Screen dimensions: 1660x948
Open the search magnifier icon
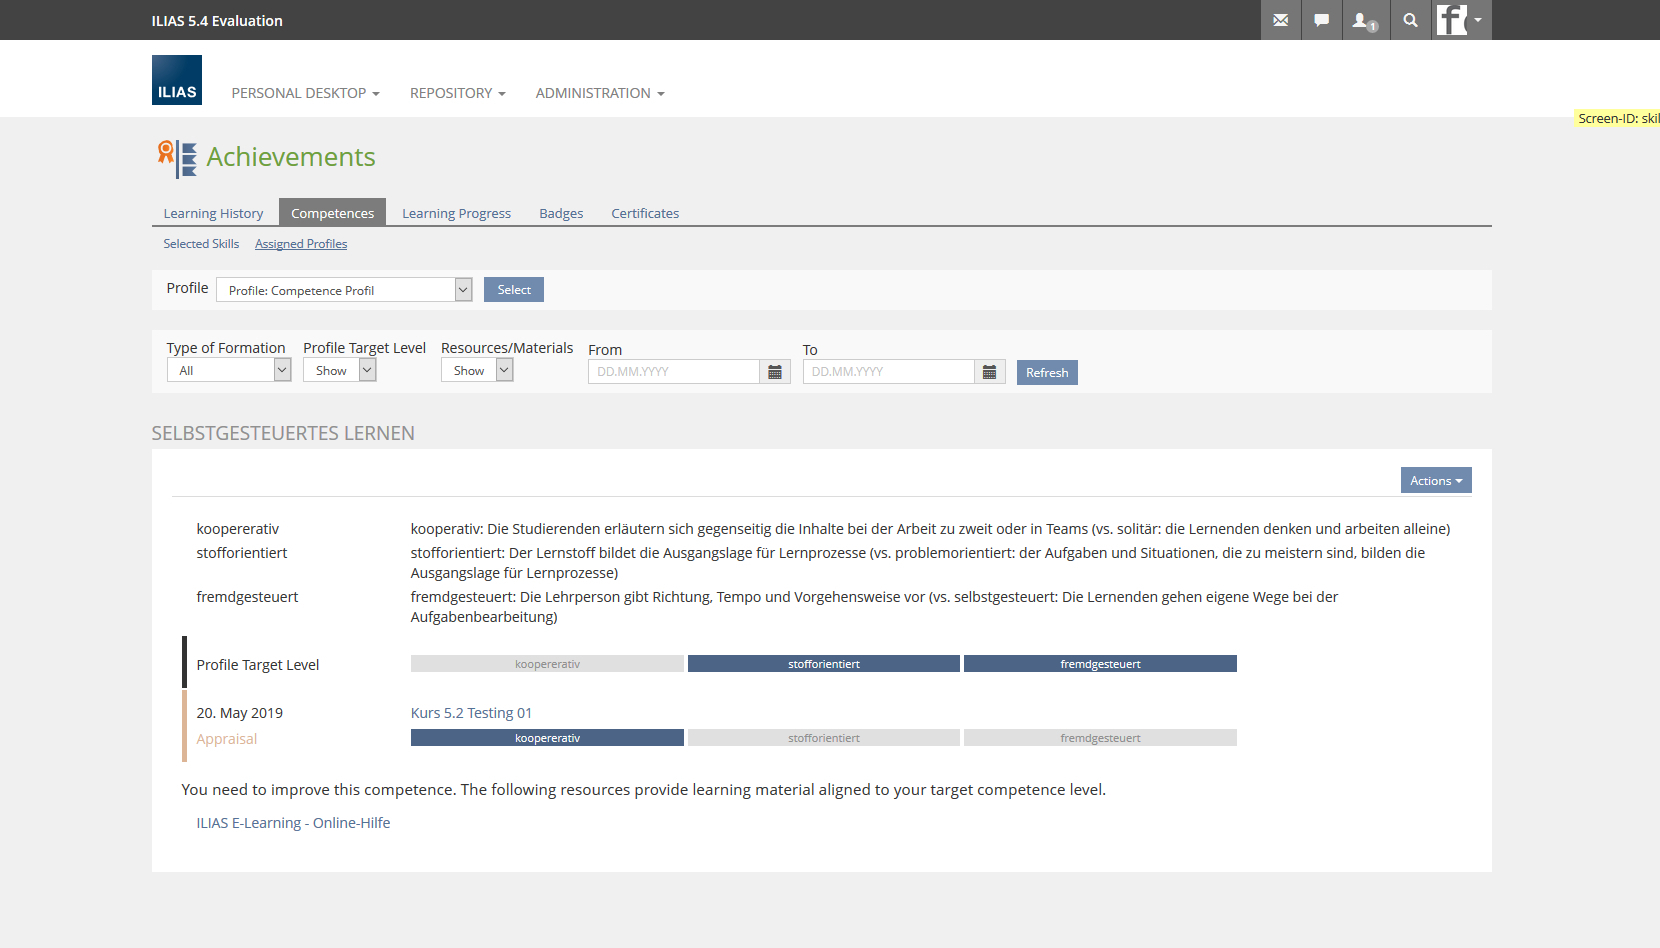point(1410,20)
